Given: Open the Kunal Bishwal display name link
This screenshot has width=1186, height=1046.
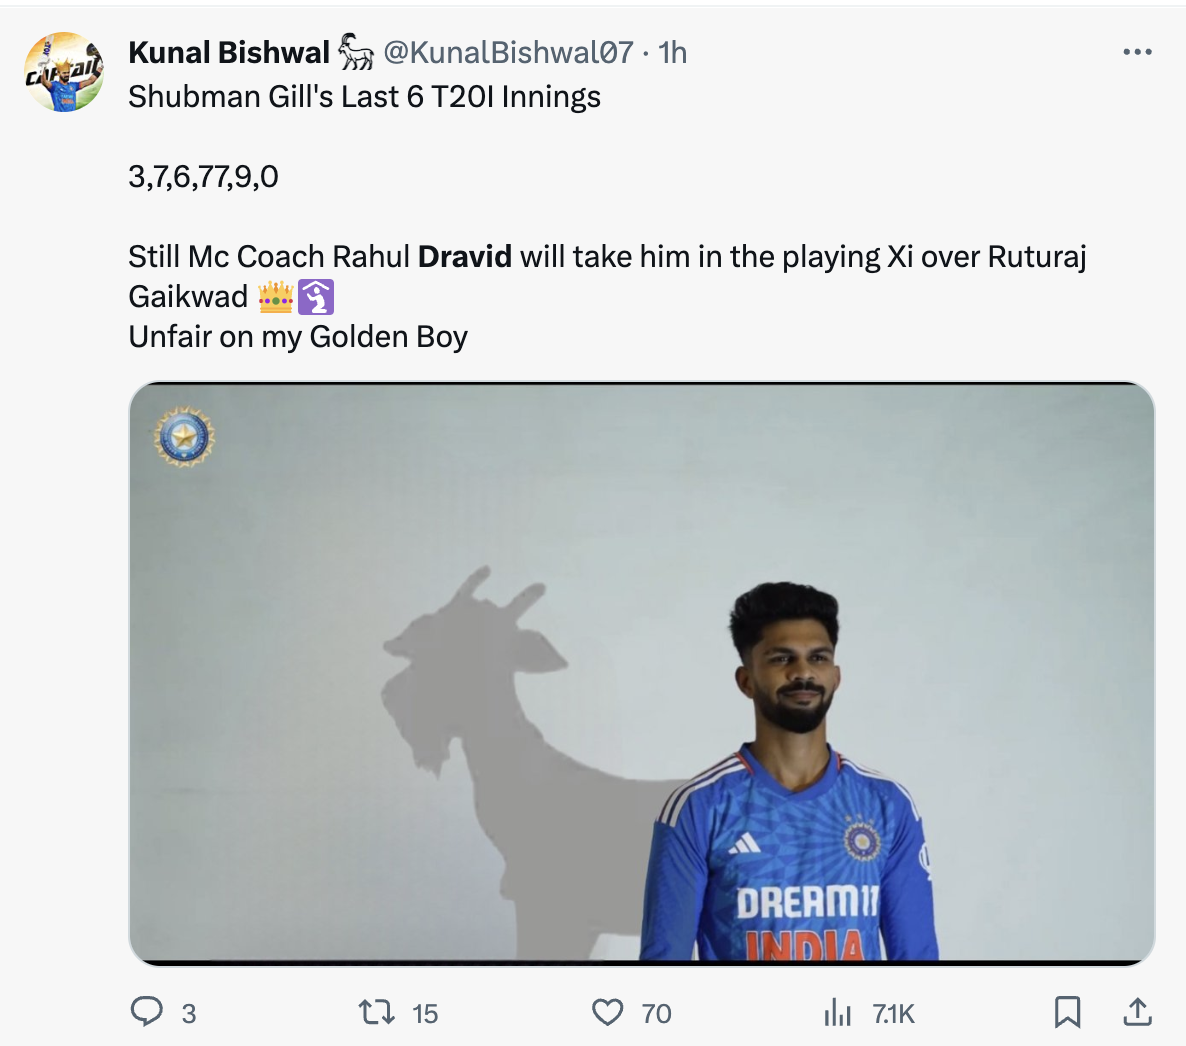Looking at the screenshot, I should 229,52.
